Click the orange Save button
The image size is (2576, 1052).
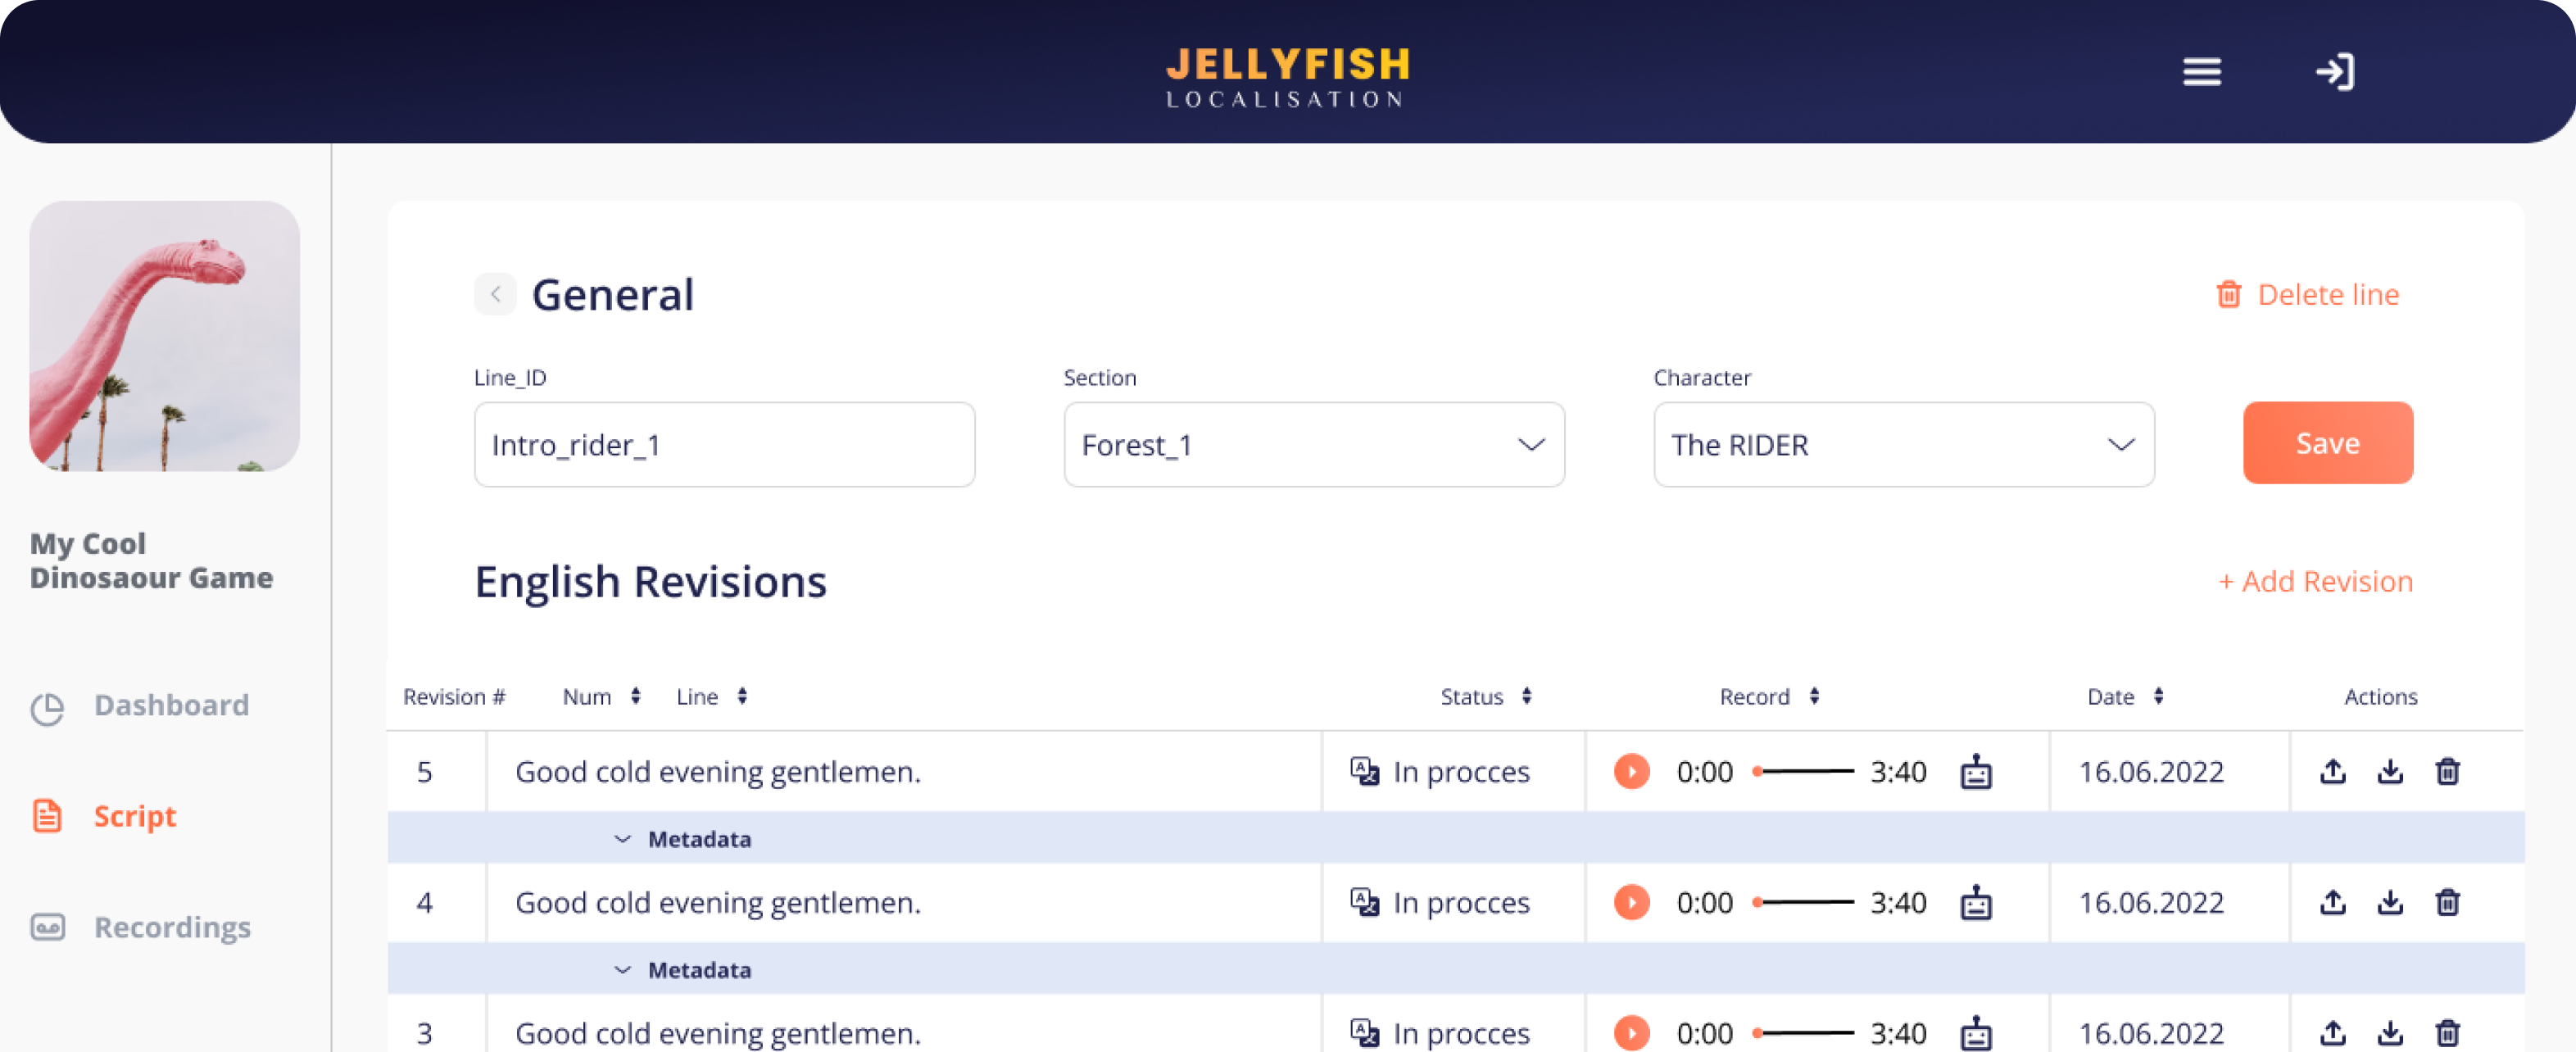[x=2327, y=443]
